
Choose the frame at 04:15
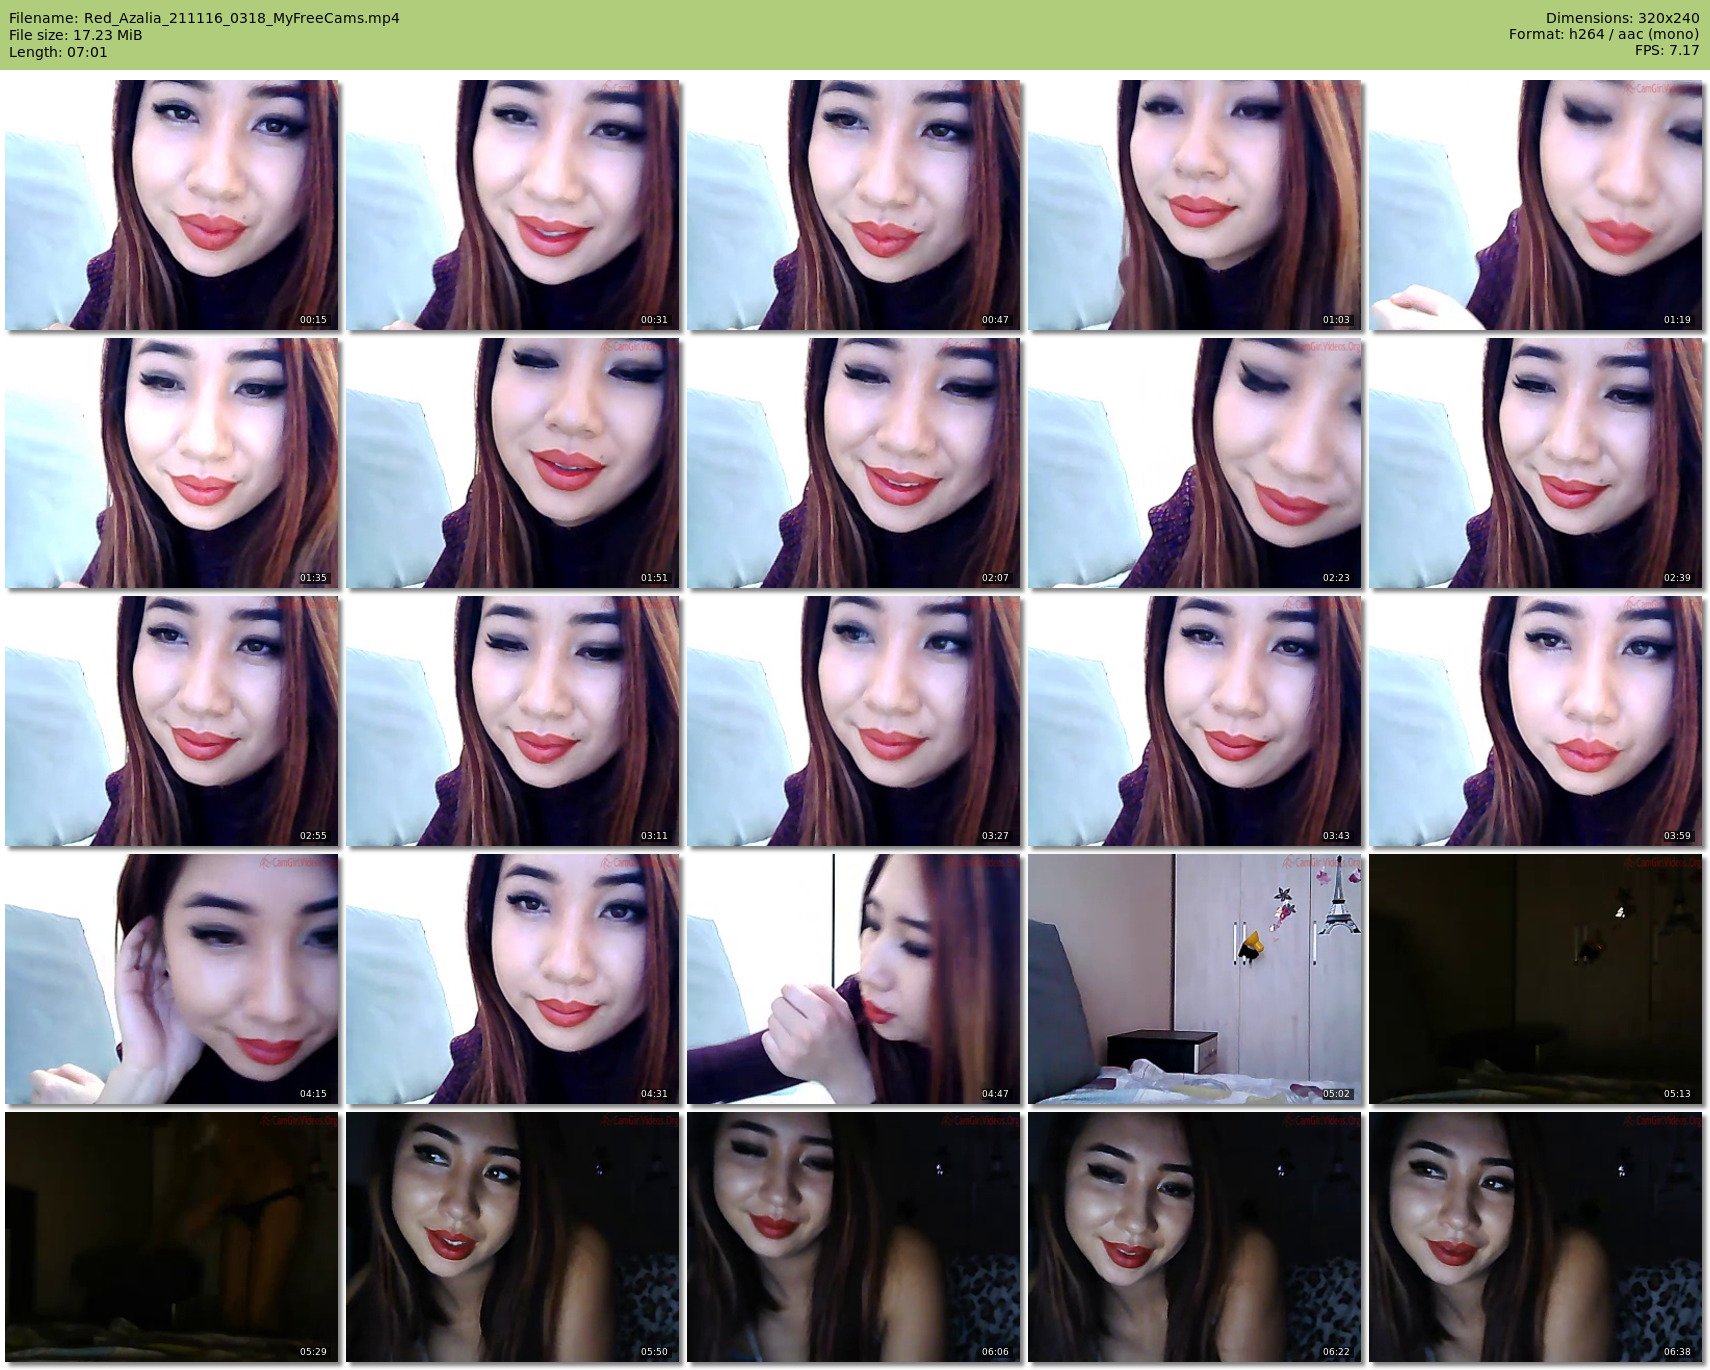point(172,979)
